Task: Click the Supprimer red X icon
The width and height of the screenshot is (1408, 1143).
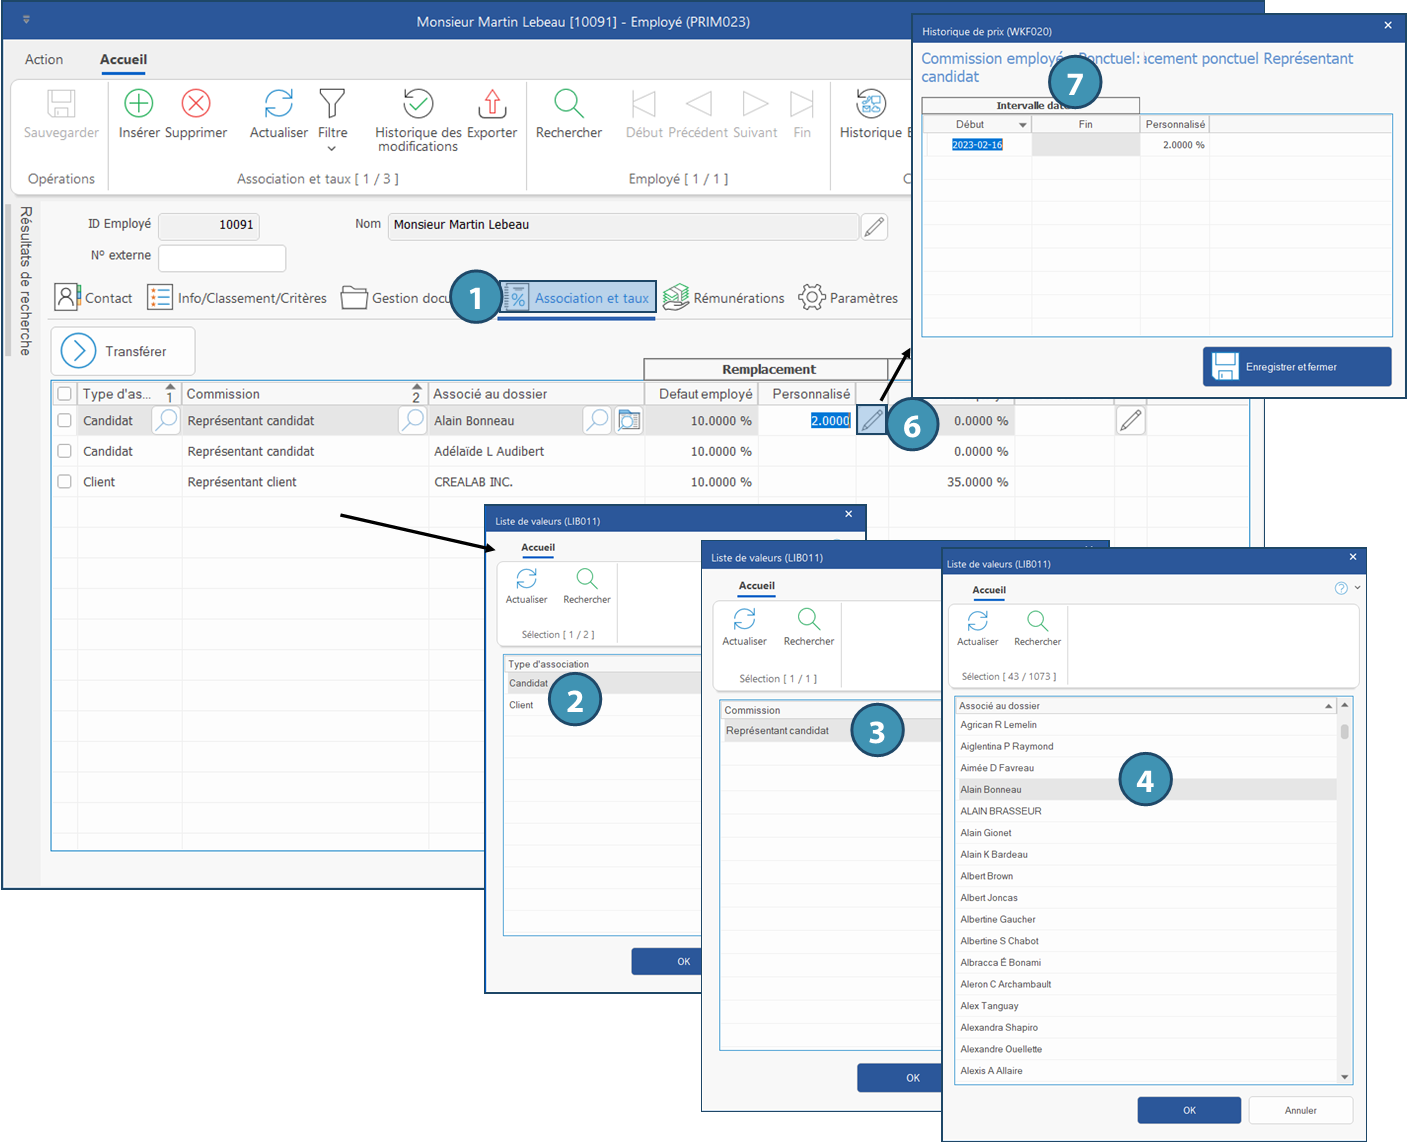Action: click(196, 104)
